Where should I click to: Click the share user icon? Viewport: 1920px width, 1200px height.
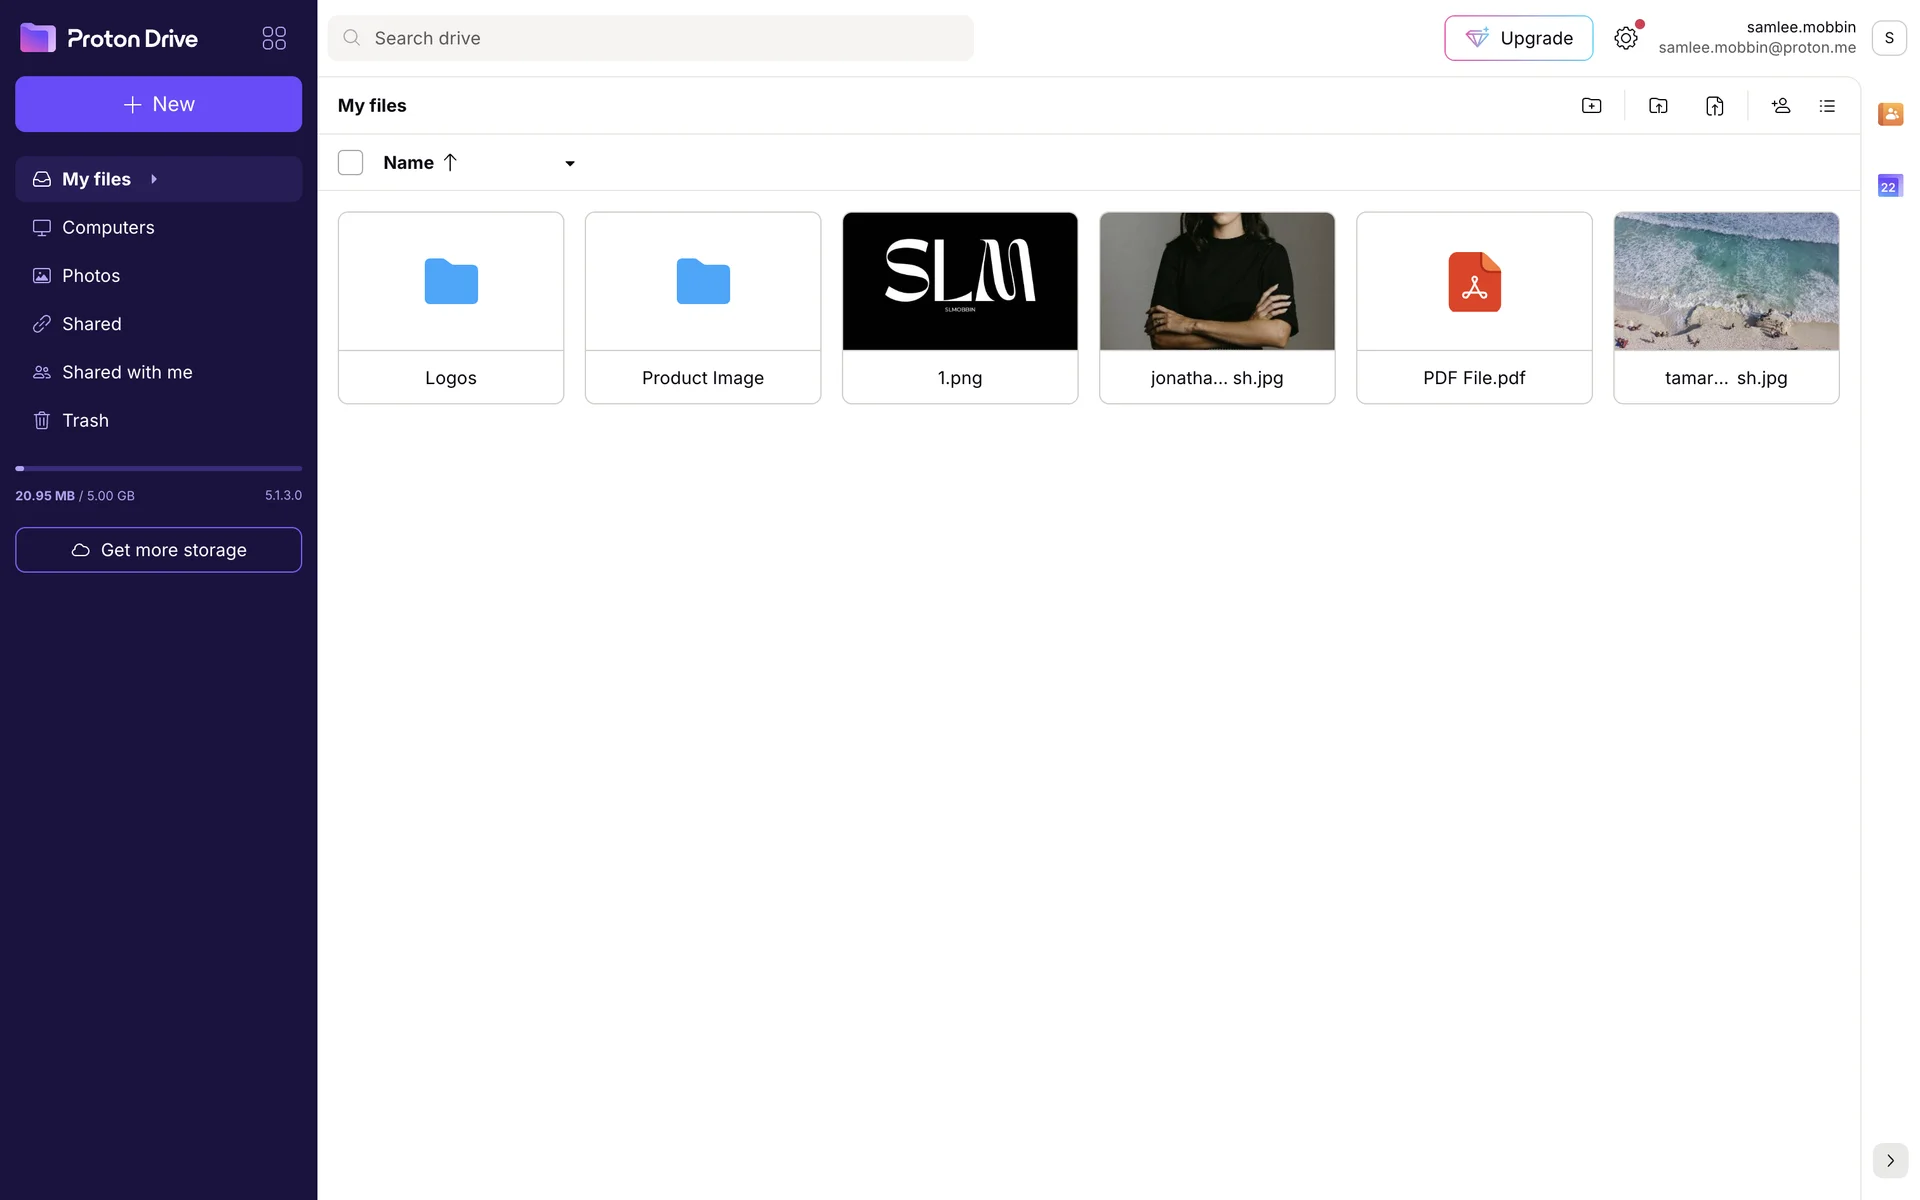click(1780, 106)
